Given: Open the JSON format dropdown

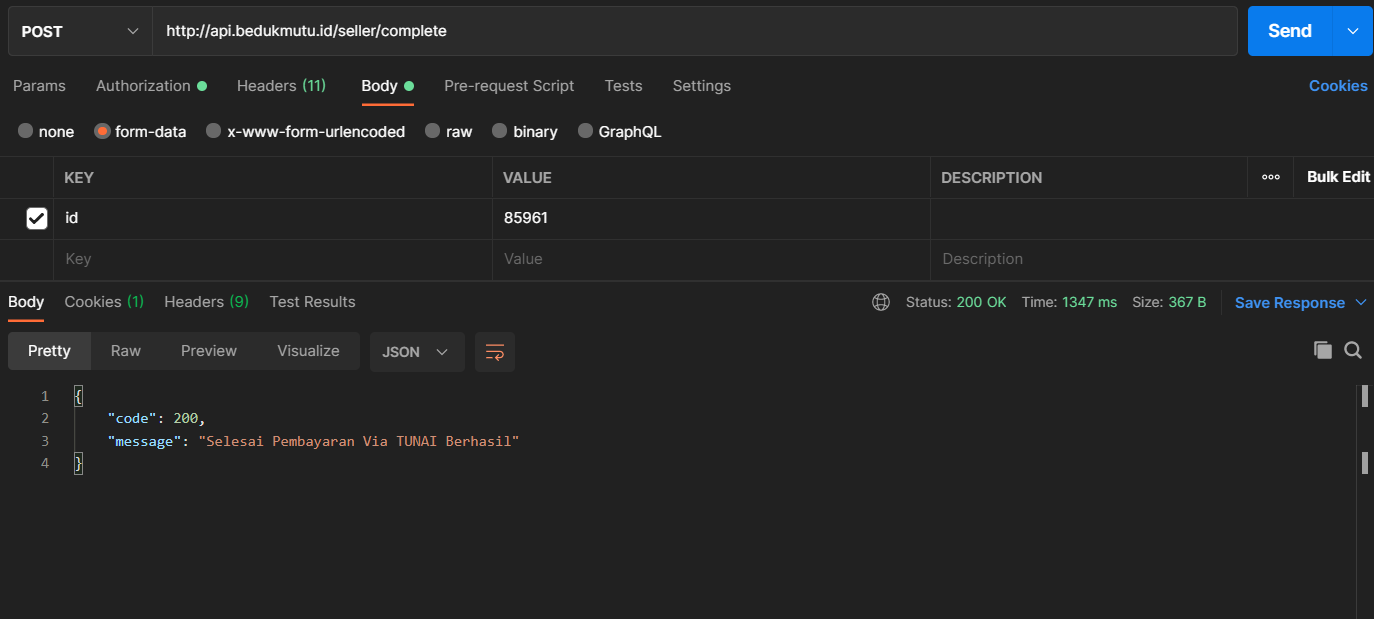Looking at the screenshot, I should [x=416, y=352].
